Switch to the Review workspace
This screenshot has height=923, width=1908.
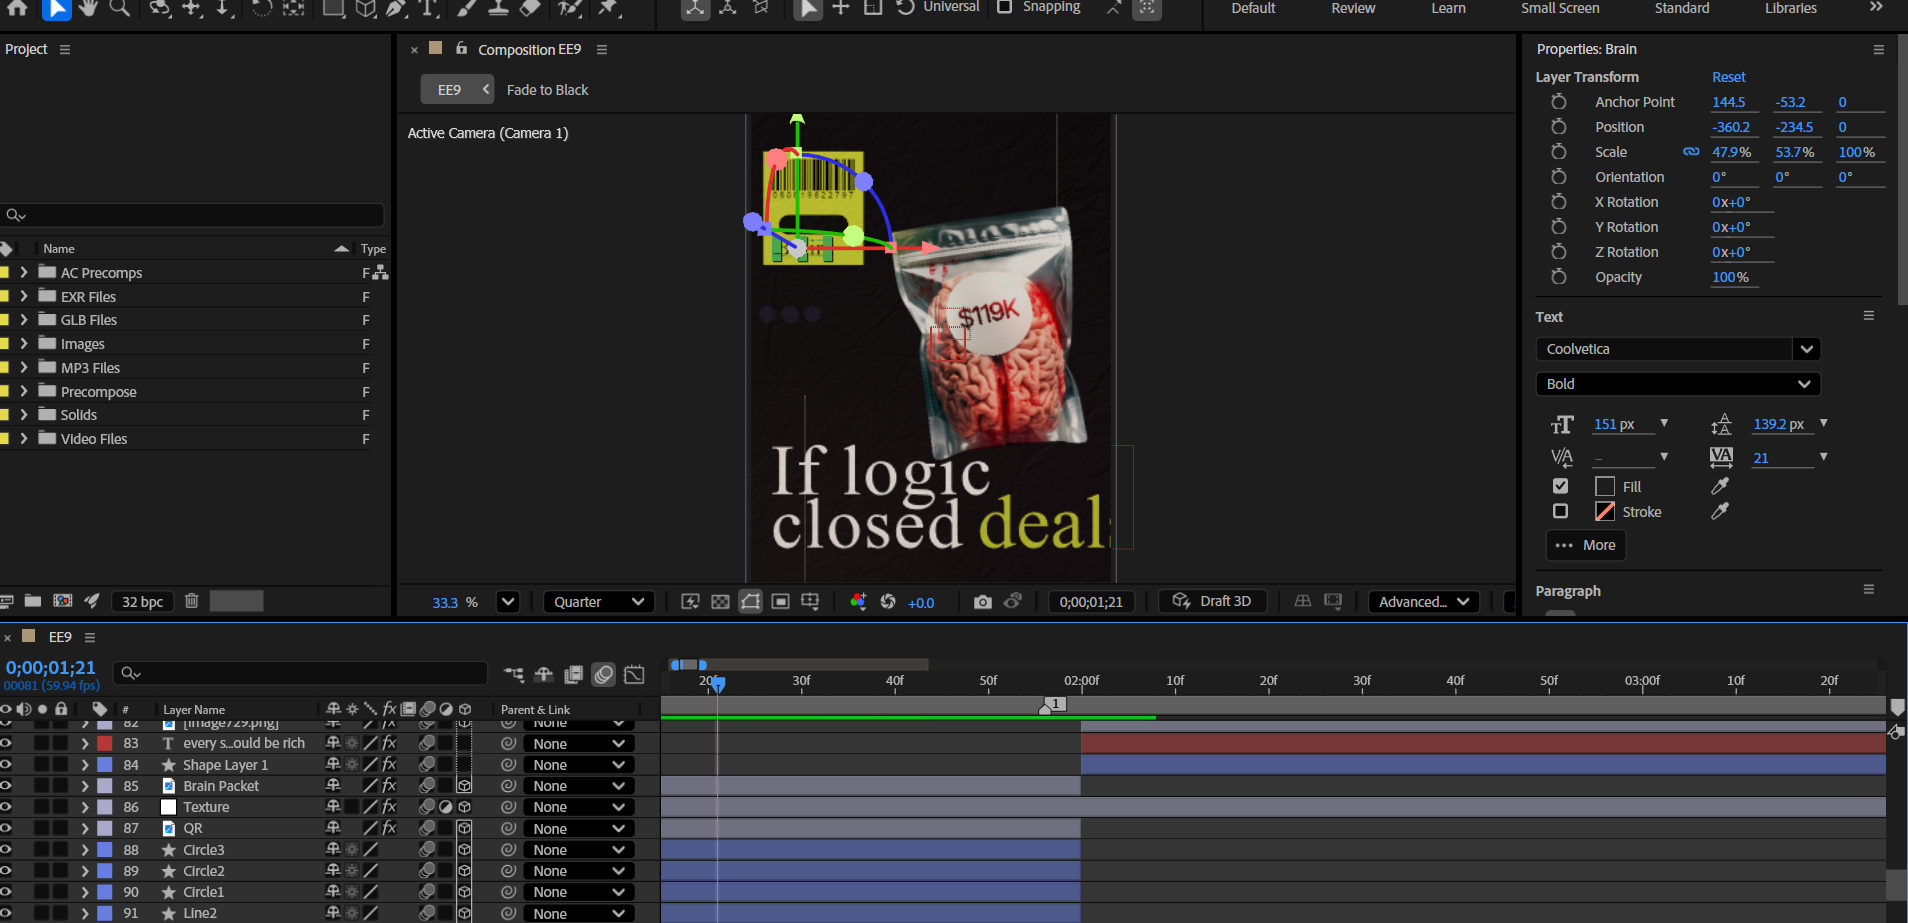coord(1353,8)
